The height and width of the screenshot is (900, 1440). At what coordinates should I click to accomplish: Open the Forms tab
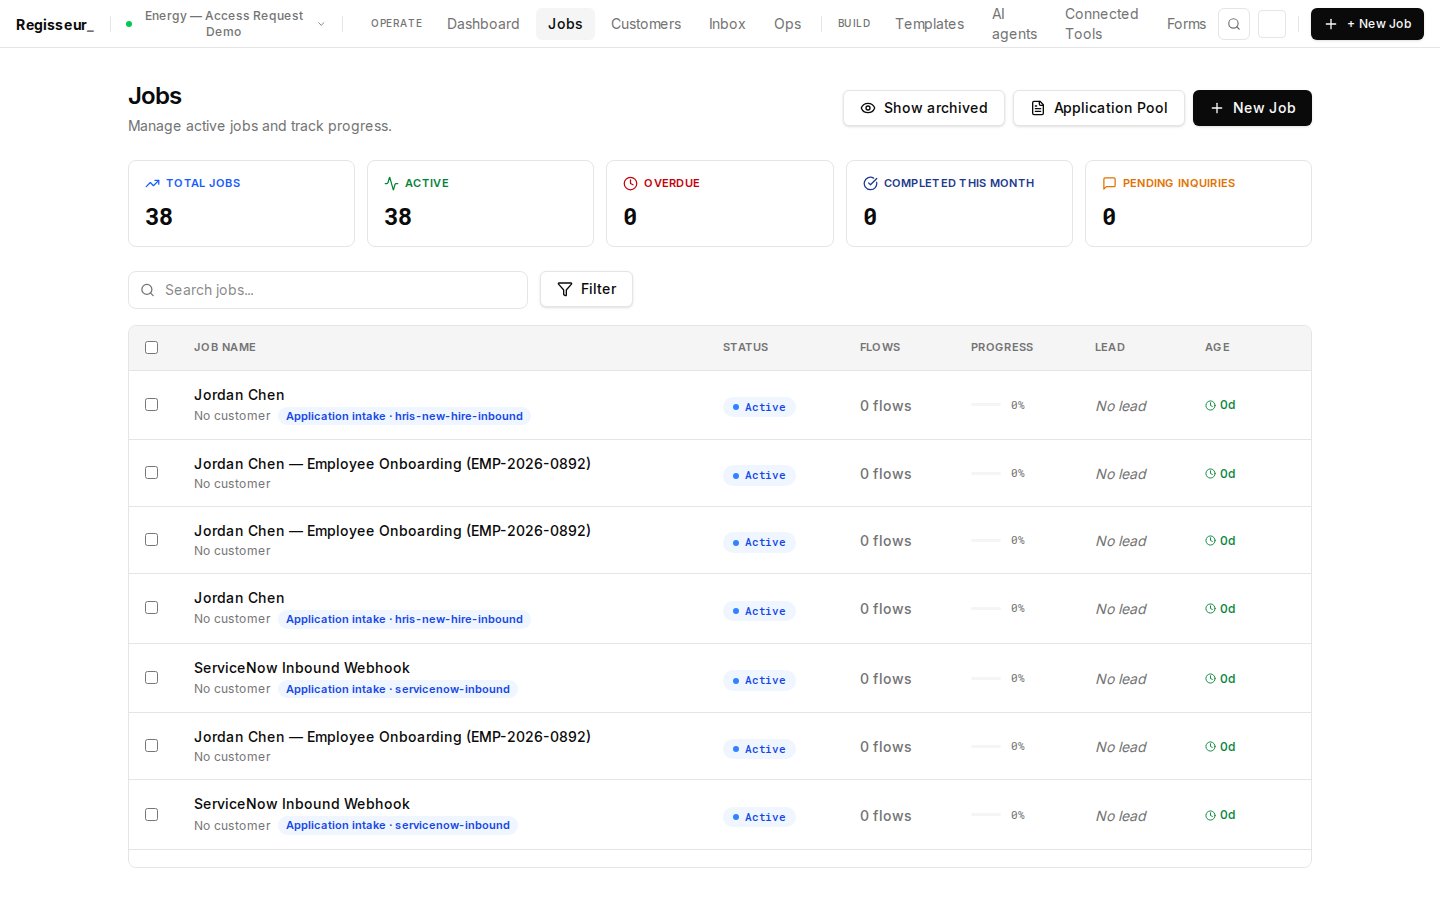(x=1186, y=24)
